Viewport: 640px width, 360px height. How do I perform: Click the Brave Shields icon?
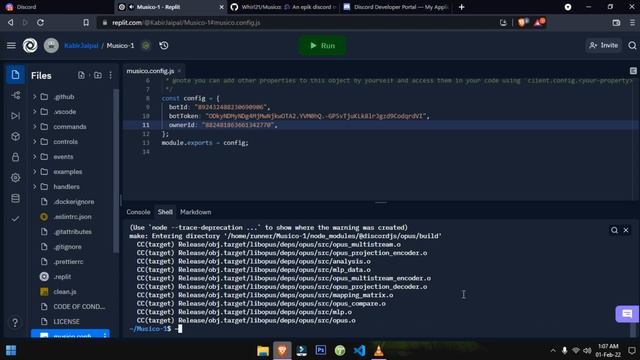pyautogui.click(x=522, y=22)
